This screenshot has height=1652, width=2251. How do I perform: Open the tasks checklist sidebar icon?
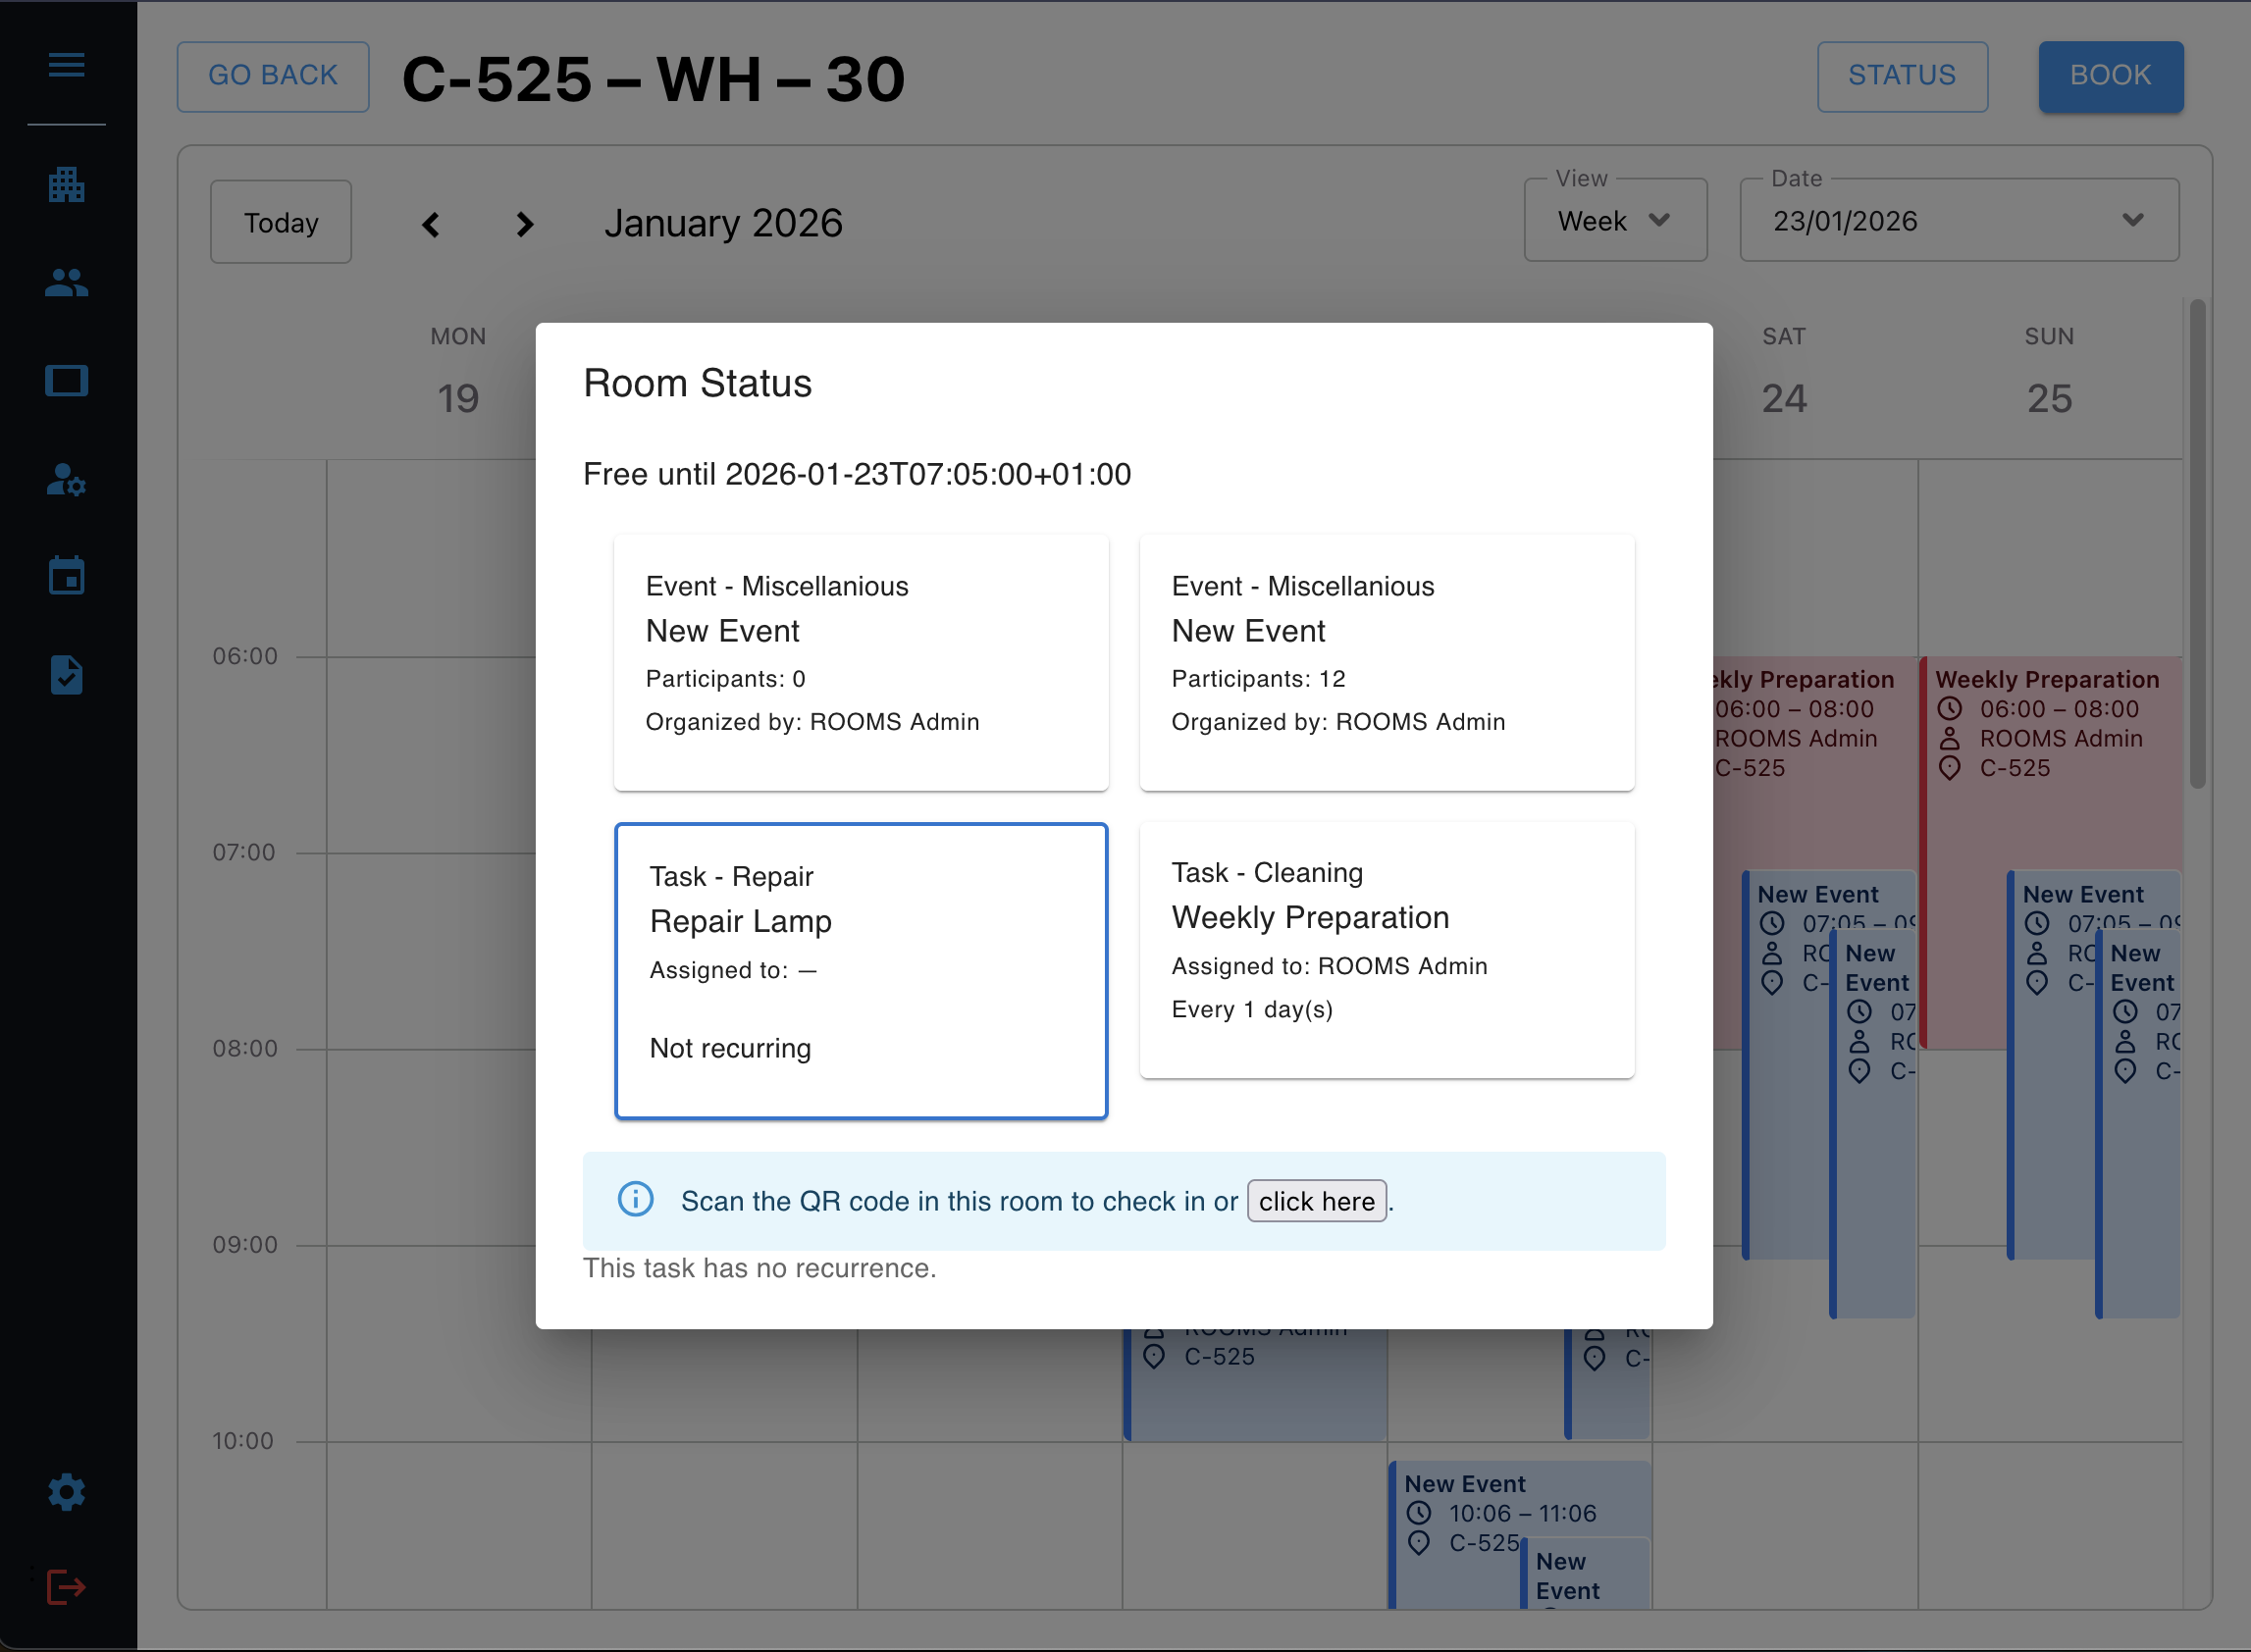[x=66, y=675]
